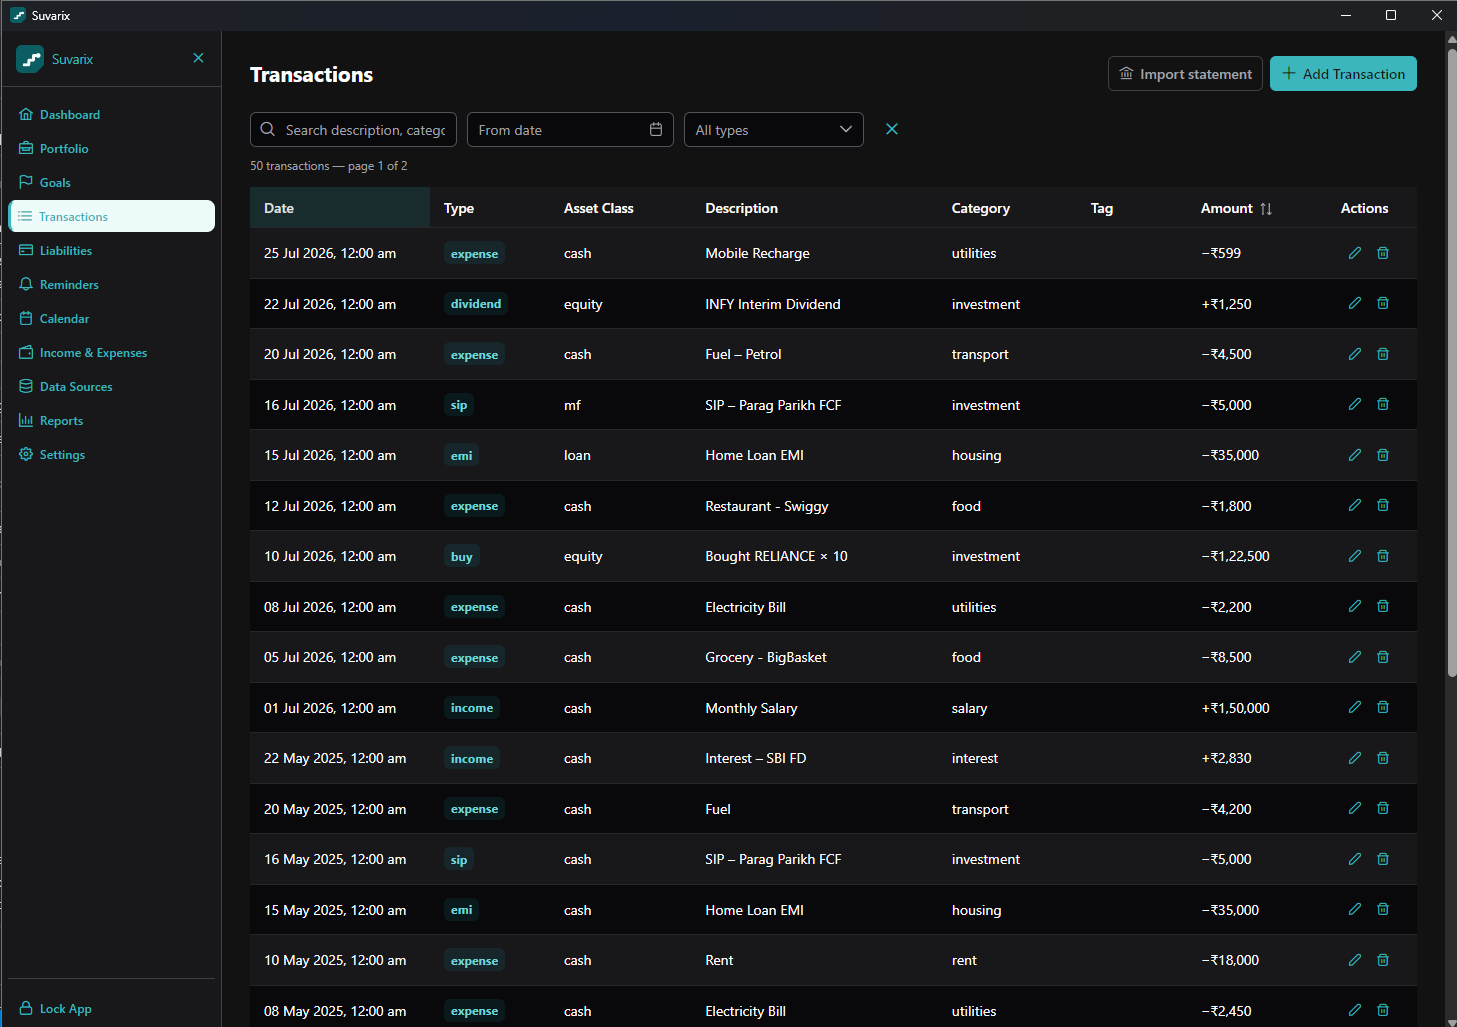Click Import statement button

1185,74
